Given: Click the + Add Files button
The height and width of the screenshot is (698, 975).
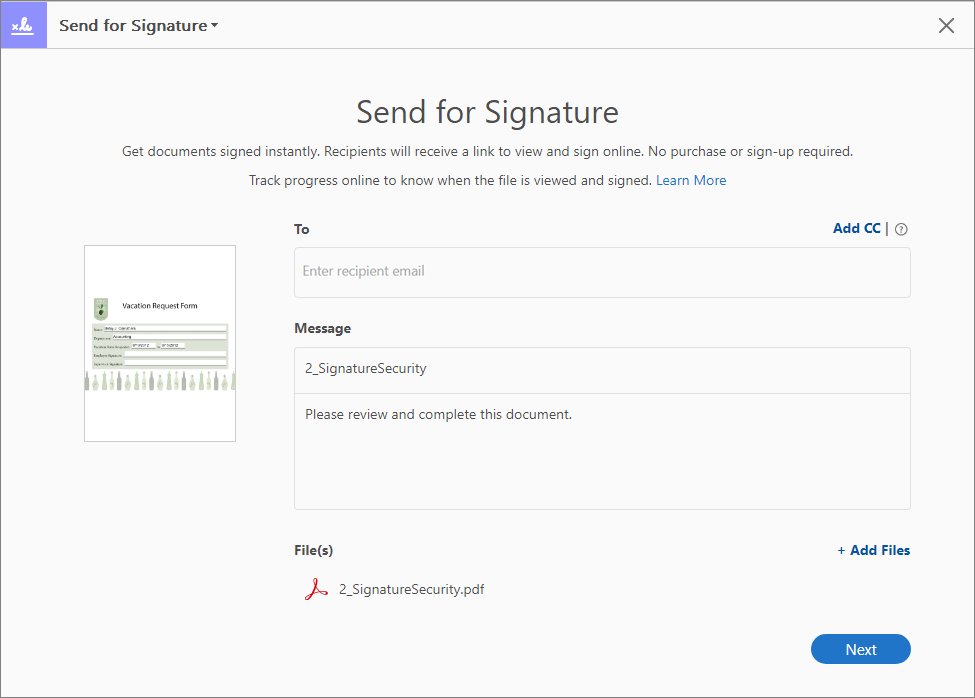Looking at the screenshot, I should [873, 550].
